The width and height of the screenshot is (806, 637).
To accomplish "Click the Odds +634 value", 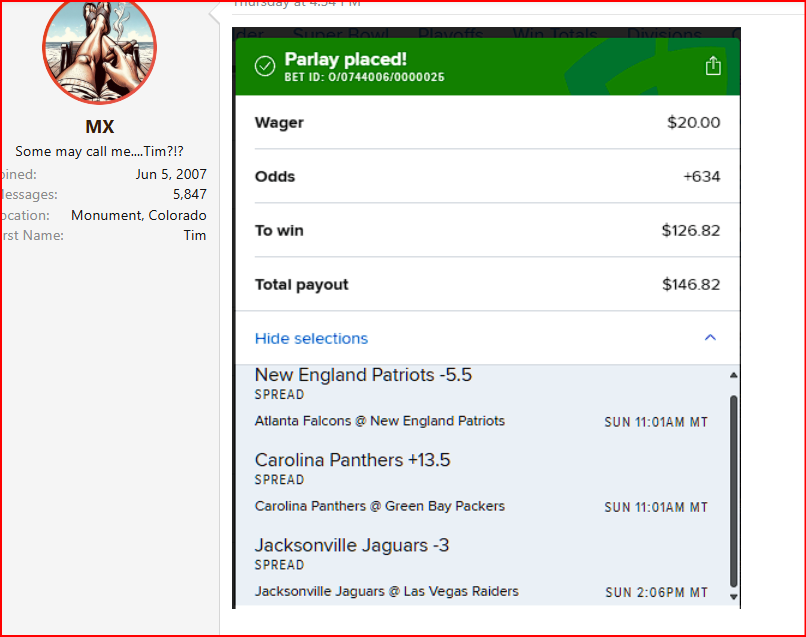I will (x=701, y=176).
